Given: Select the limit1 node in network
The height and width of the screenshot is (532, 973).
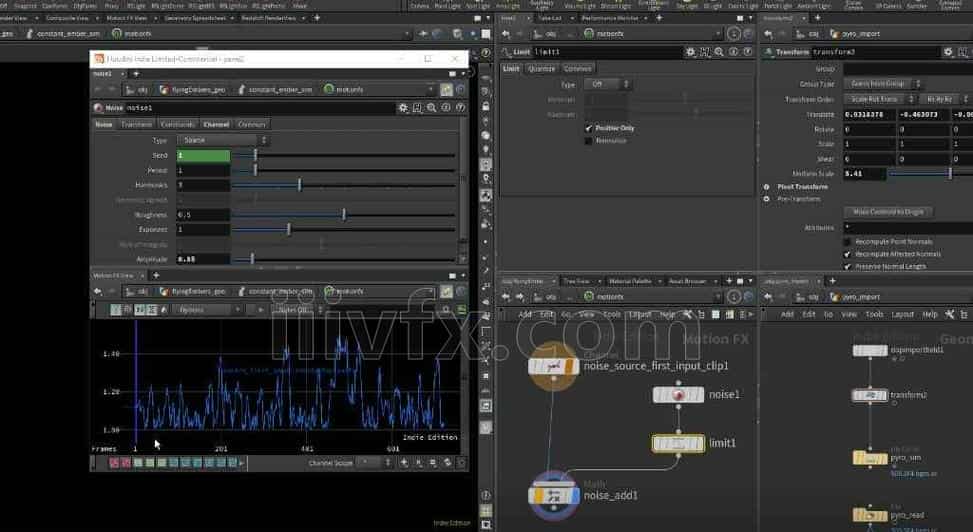Looking at the screenshot, I should (x=678, y=443).
